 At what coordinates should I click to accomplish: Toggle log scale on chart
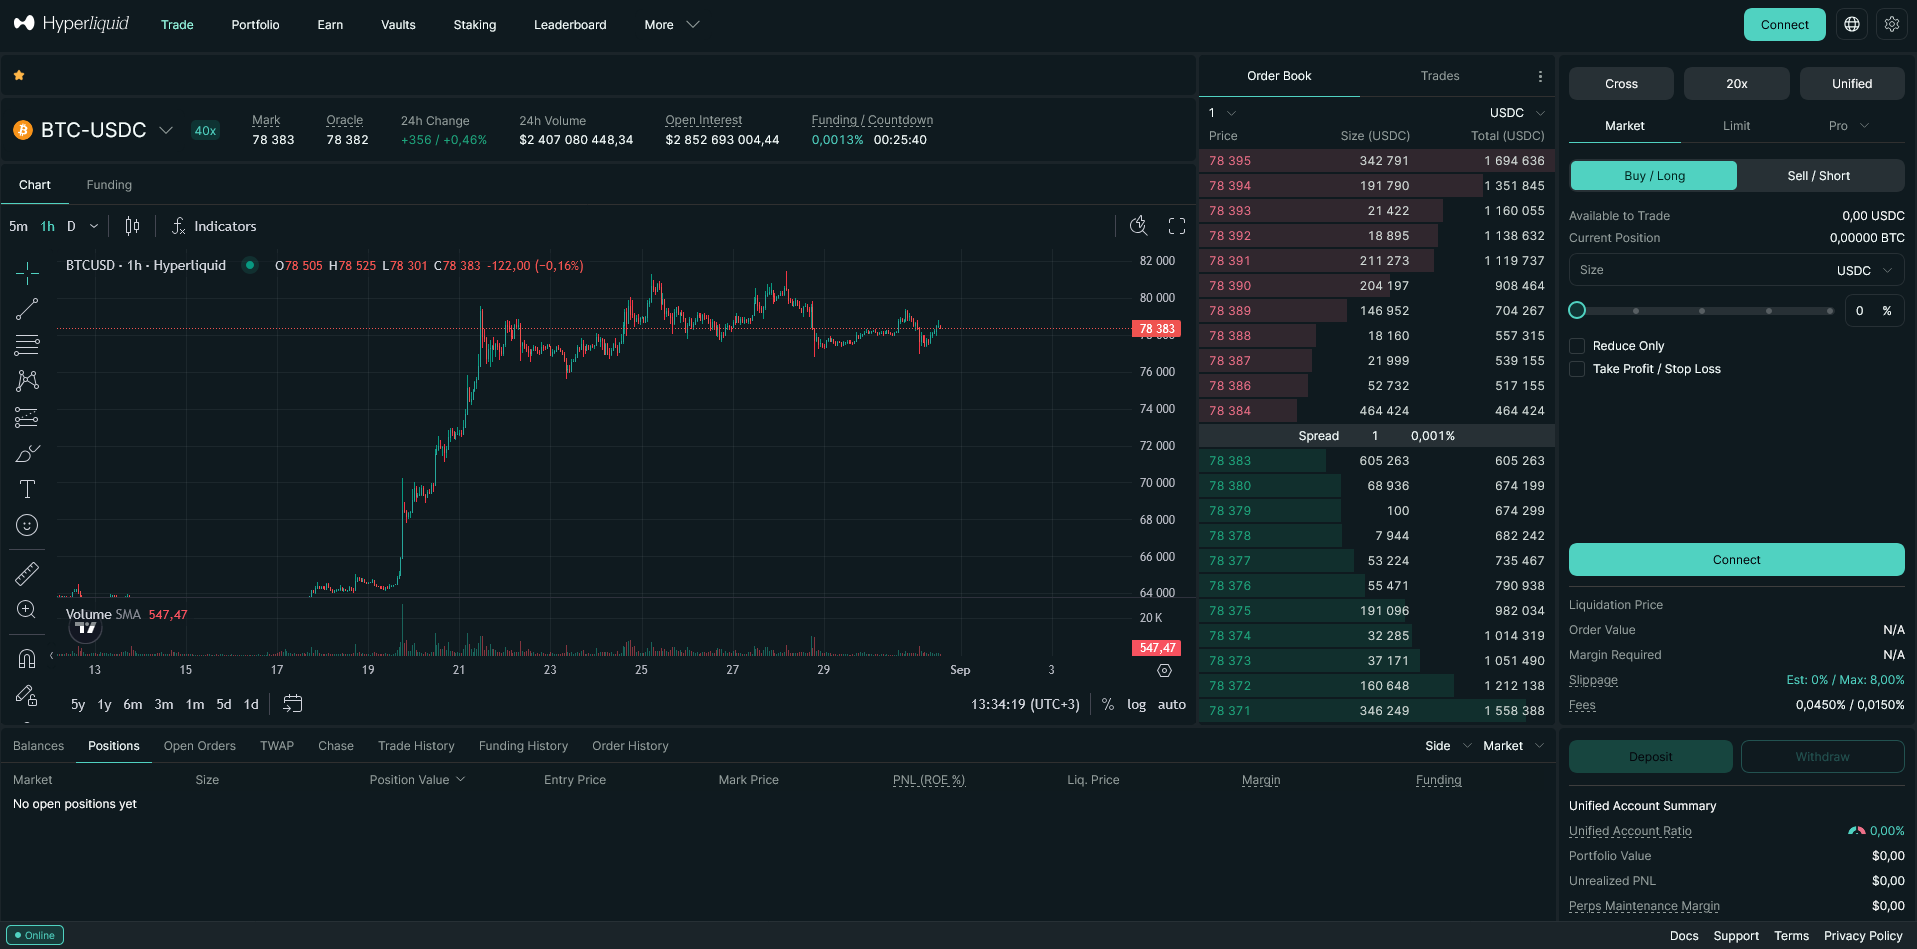[x=1137, y=704]
